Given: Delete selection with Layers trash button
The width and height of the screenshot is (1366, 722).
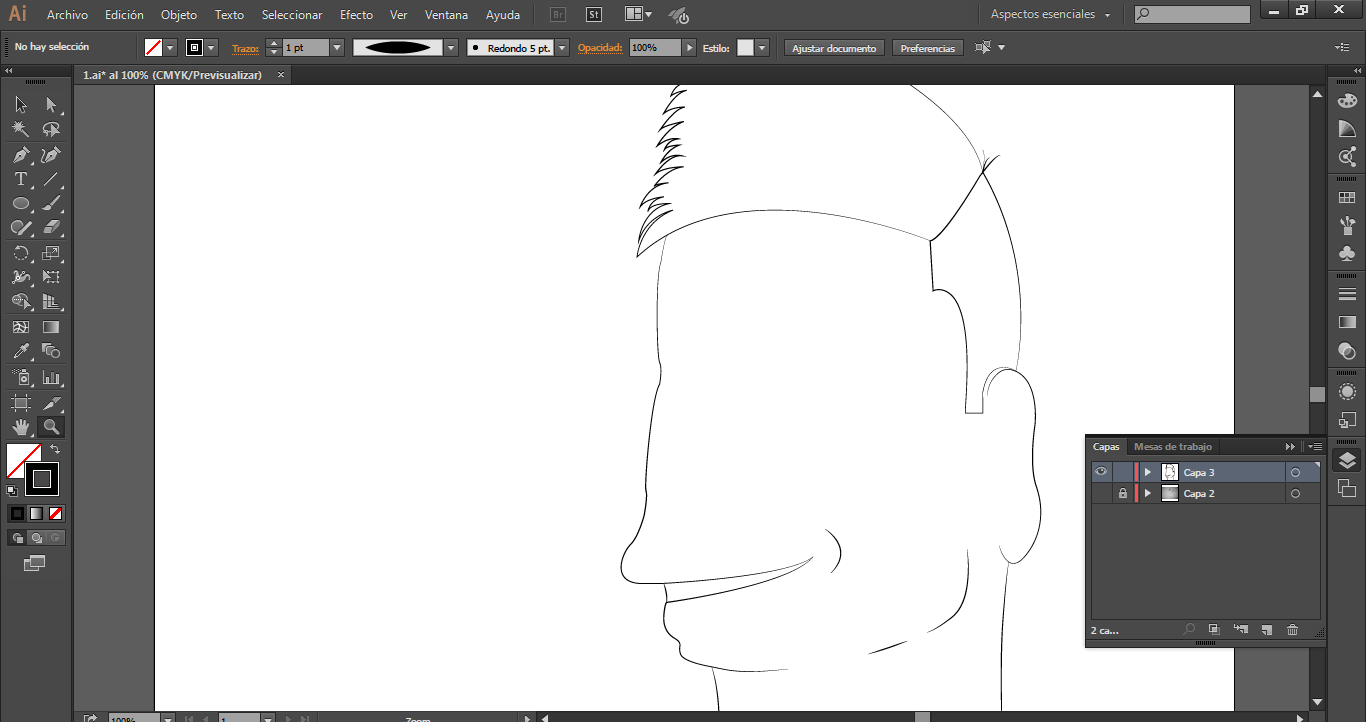Looking at the screenshot, I should point(1292,630).
